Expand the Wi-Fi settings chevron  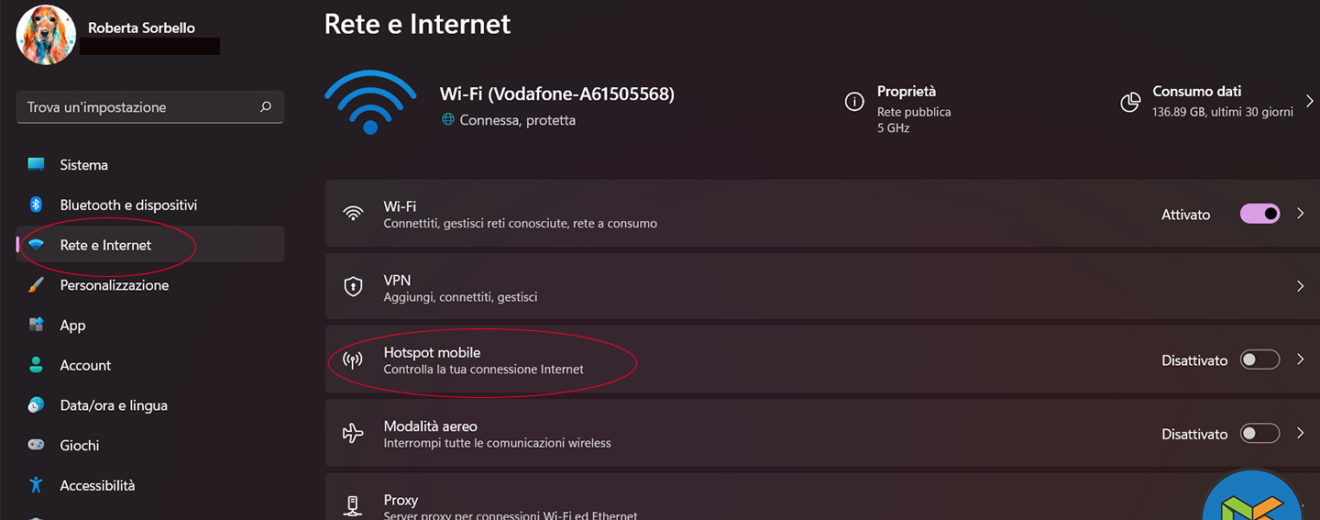(x=1301, y=214)
